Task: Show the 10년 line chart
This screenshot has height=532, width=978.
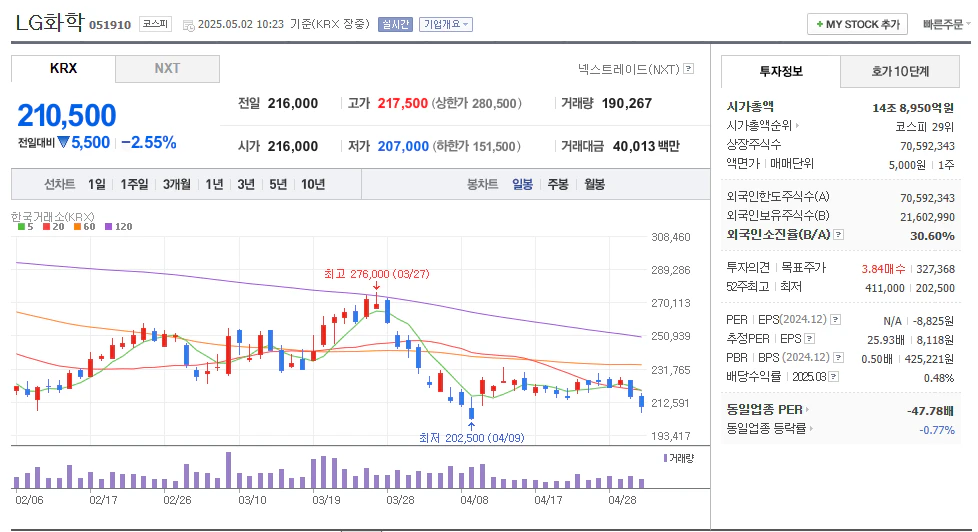Action: 312,184
